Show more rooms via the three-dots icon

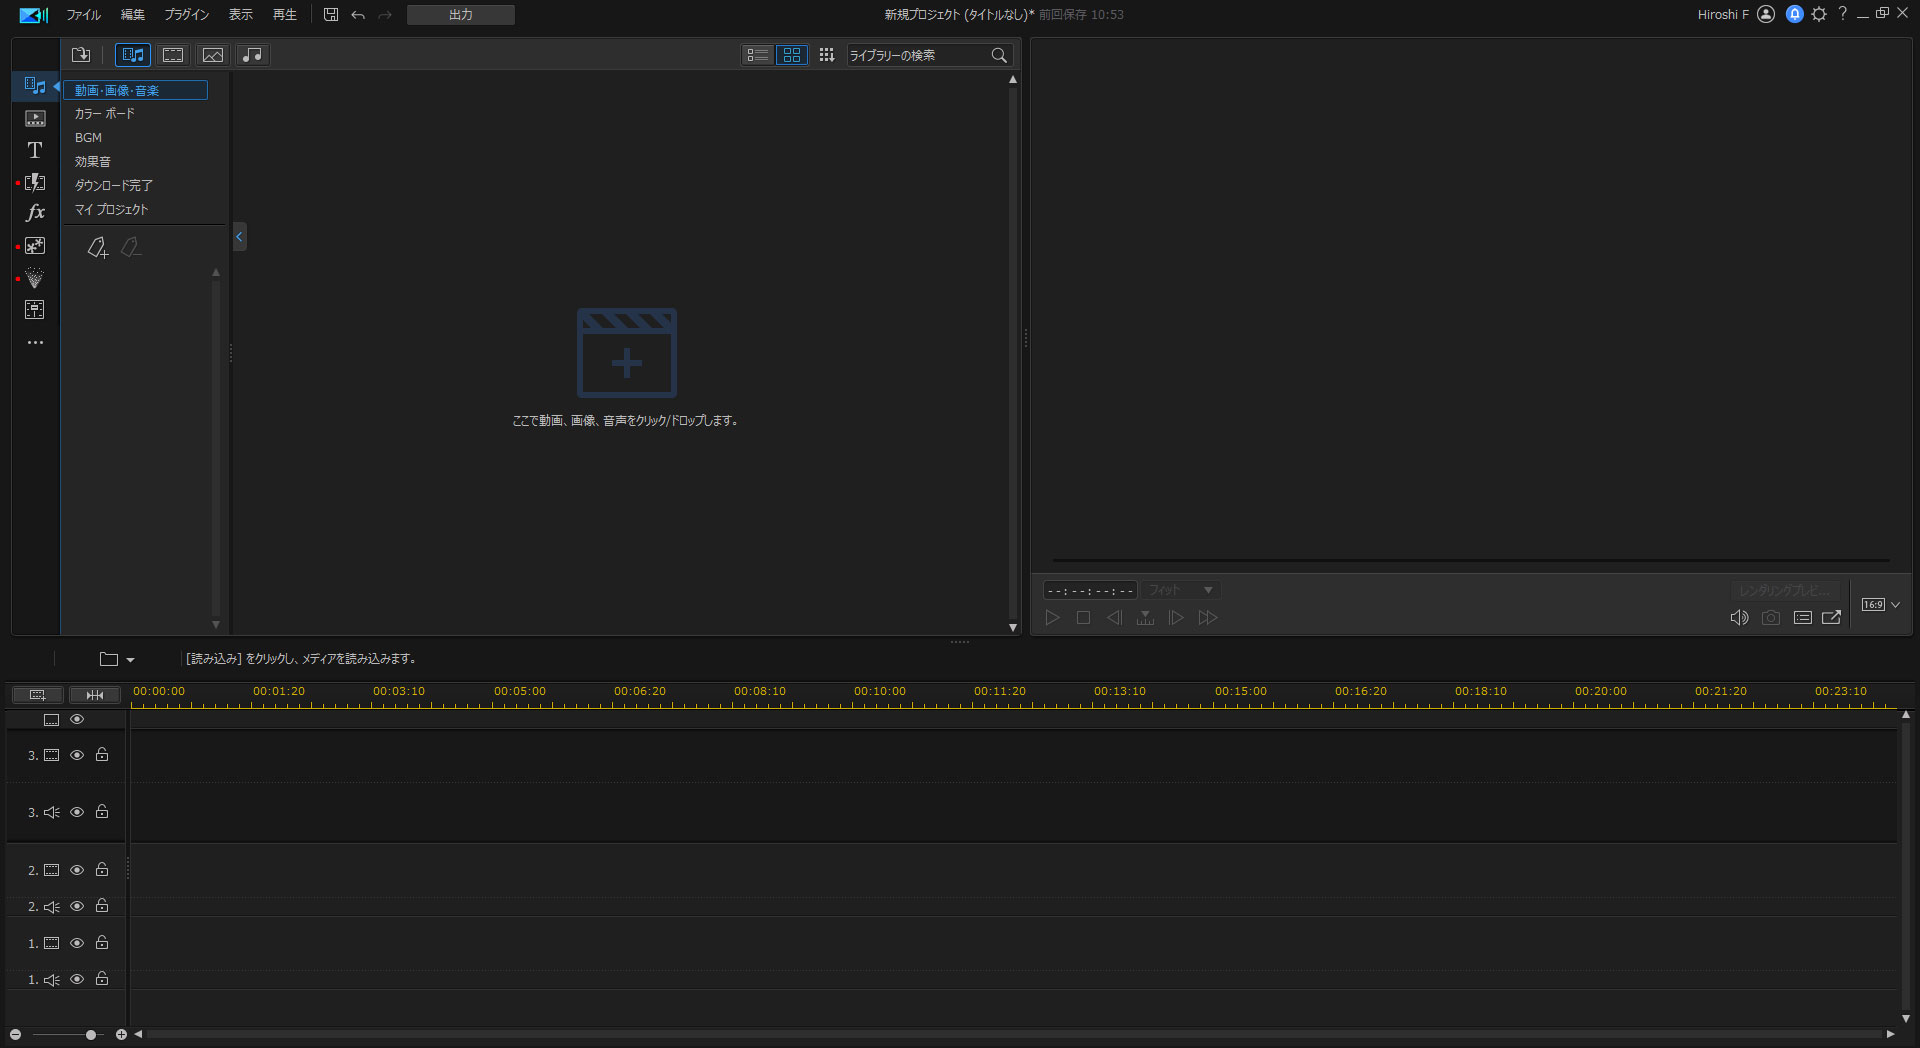[x=35, y=343]
